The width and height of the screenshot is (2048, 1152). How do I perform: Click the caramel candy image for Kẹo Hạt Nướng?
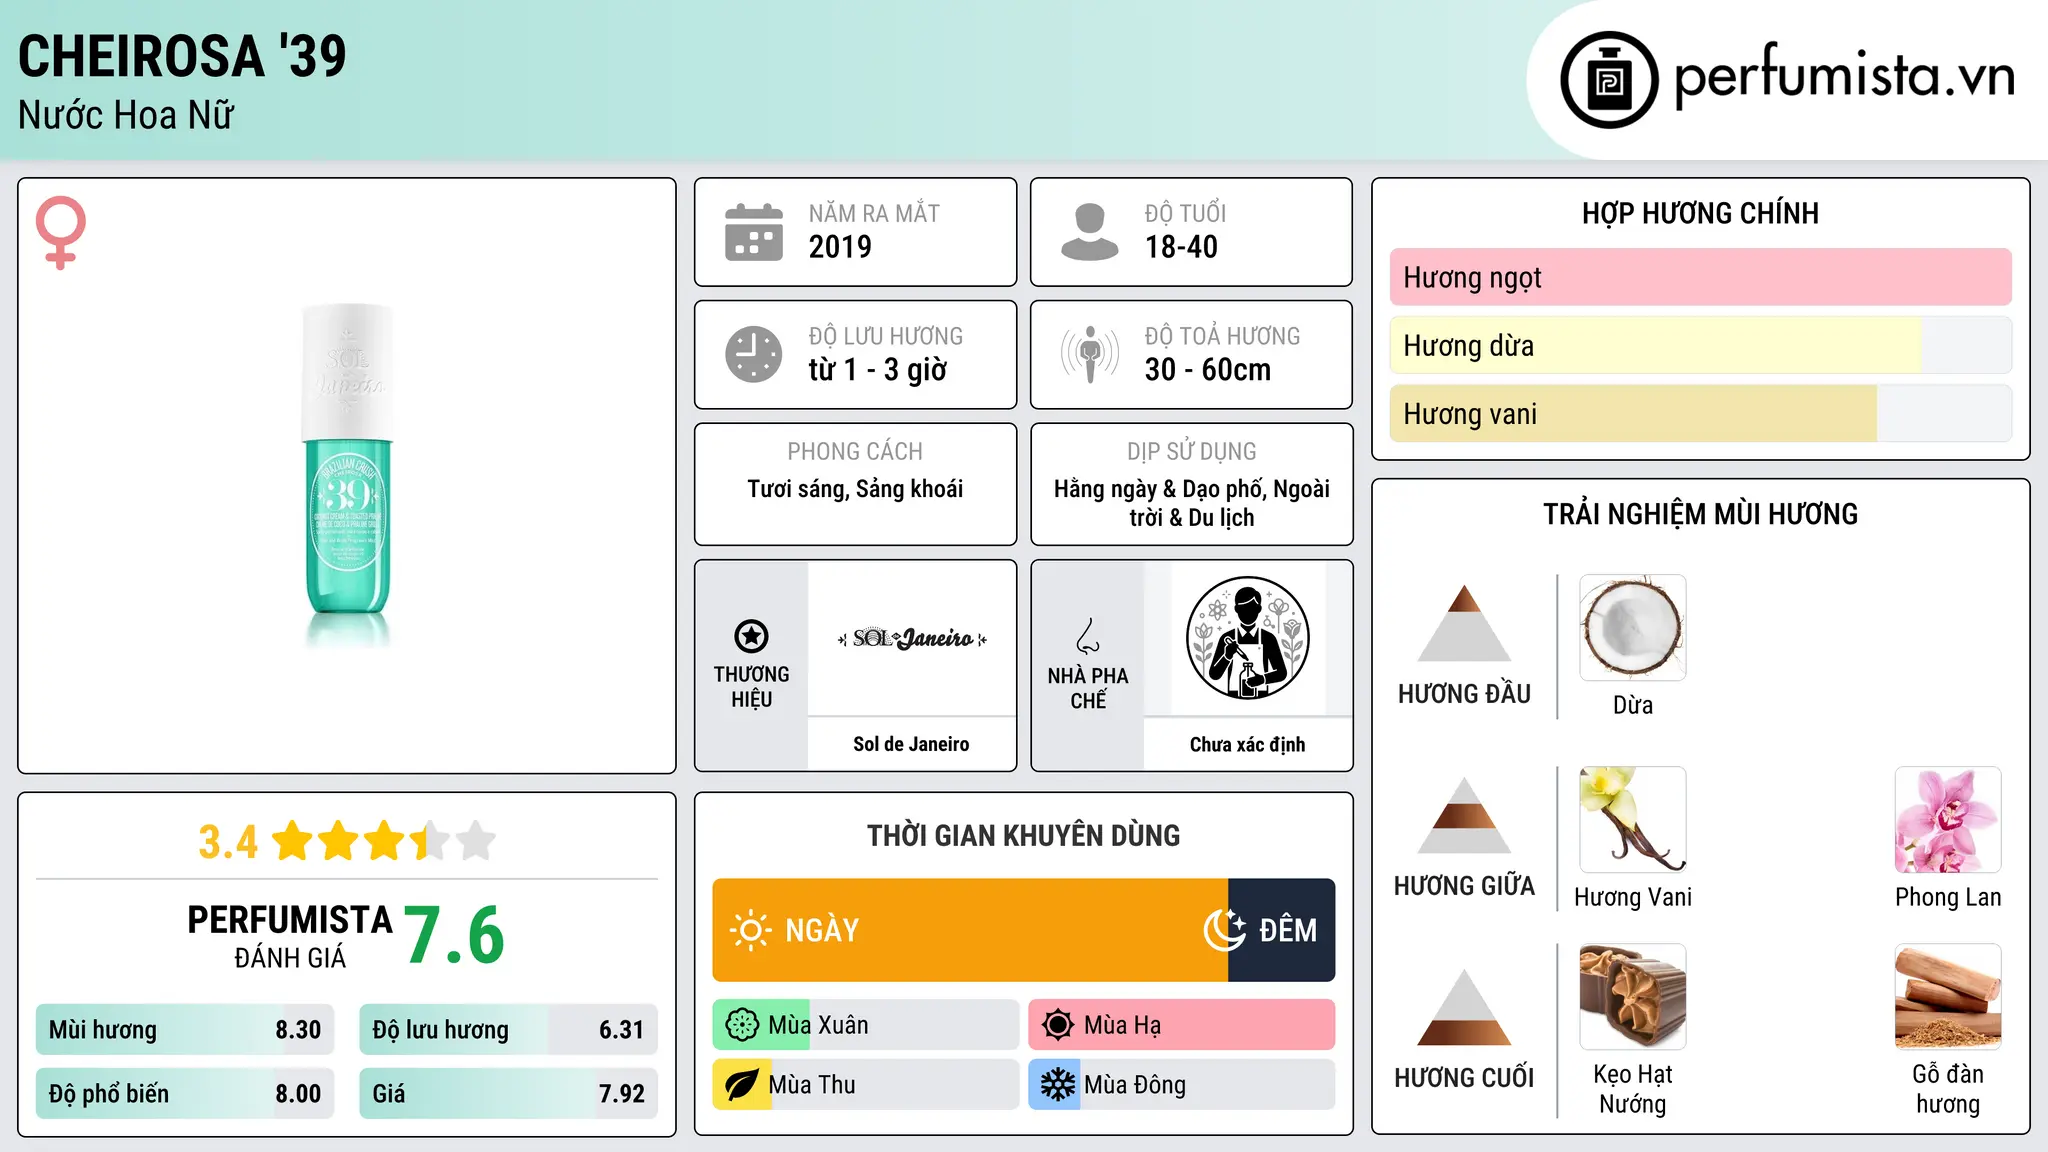click(1633, 997)
